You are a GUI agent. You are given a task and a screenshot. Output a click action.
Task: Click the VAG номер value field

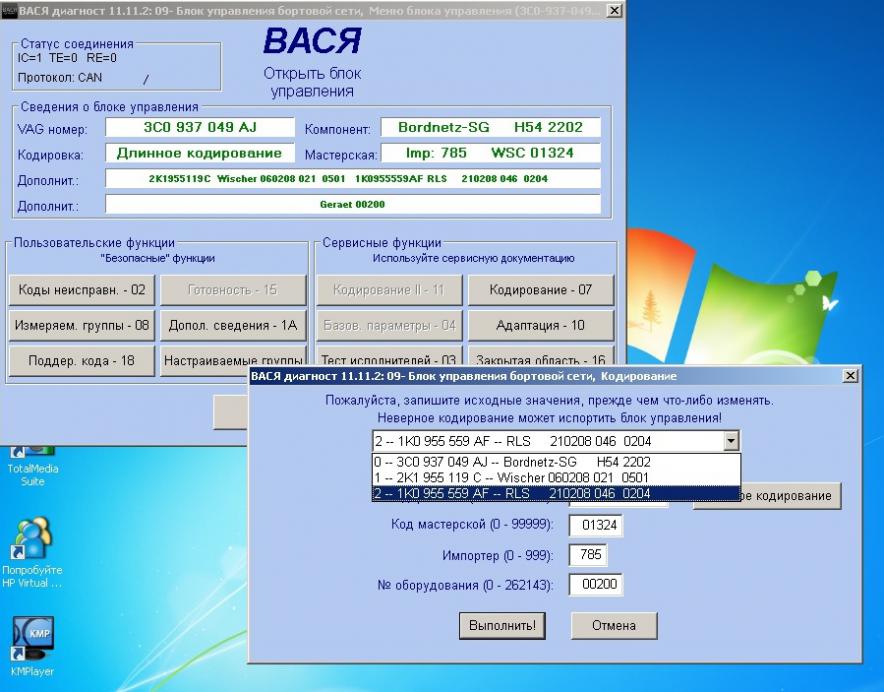tap(200, 127)
